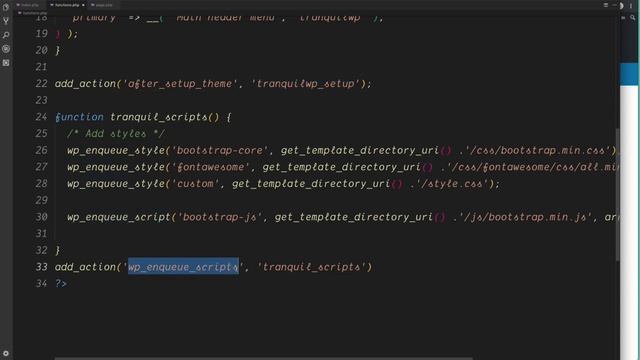This screenshot has width=640, height=360.
Task: Click closing brace on line 20
Action: (x=58, y=50)
